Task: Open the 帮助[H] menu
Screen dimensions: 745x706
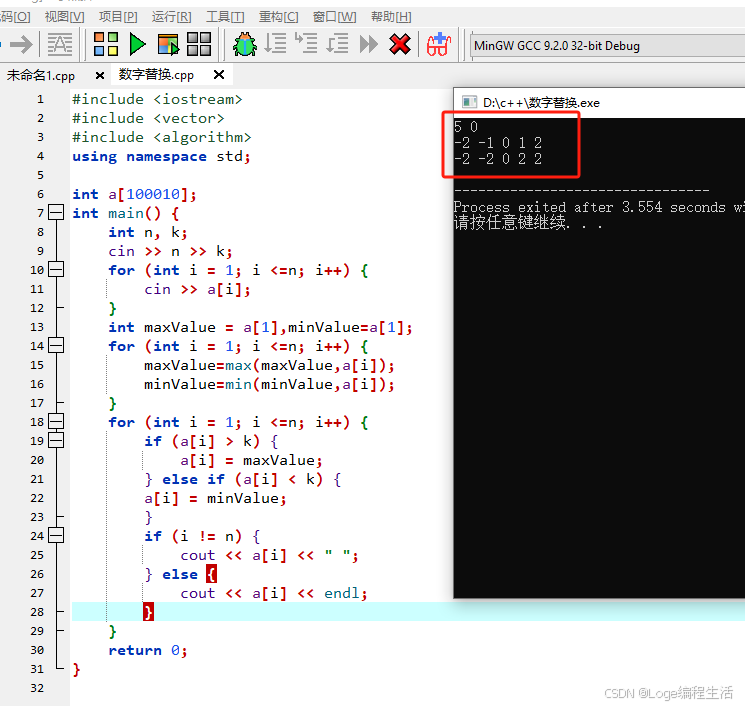Action: pos(391,17)
